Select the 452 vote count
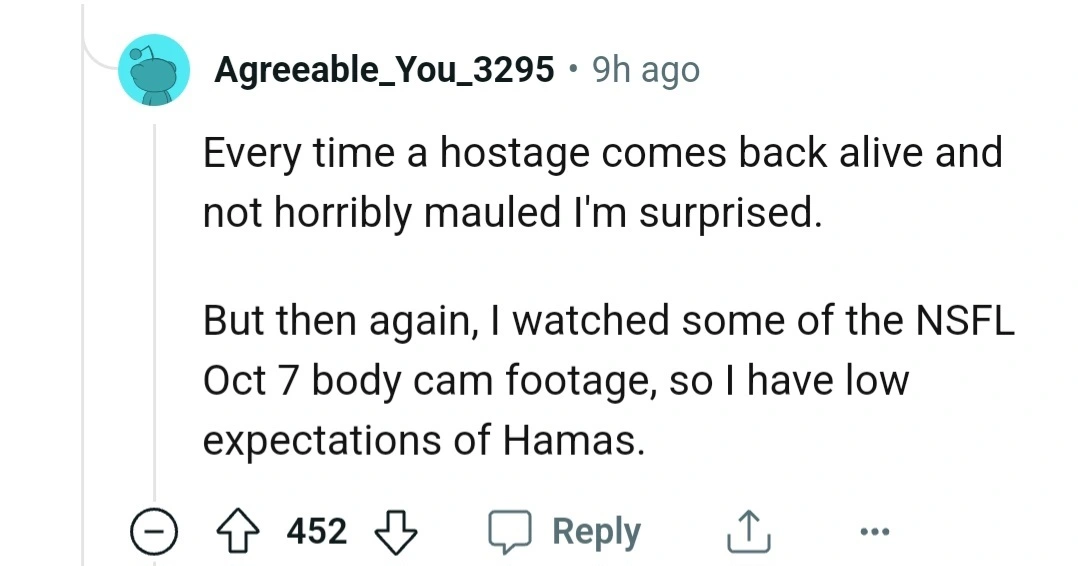This screenshot has width=1078, height=566. tap(317, 532)
